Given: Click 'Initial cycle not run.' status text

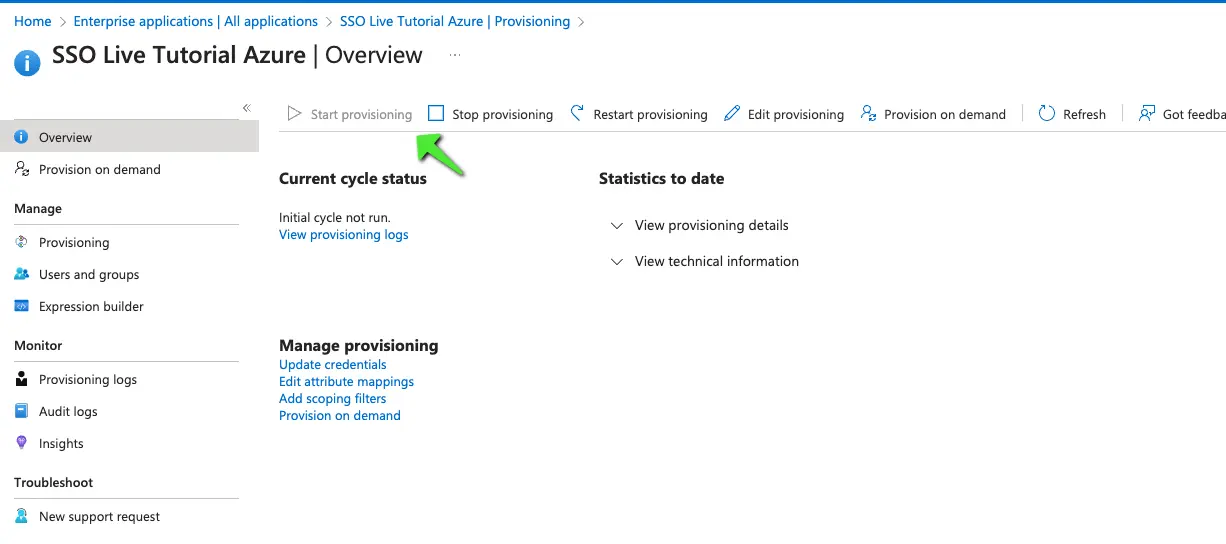Looking at the screenshot, I should pos(335,218).
